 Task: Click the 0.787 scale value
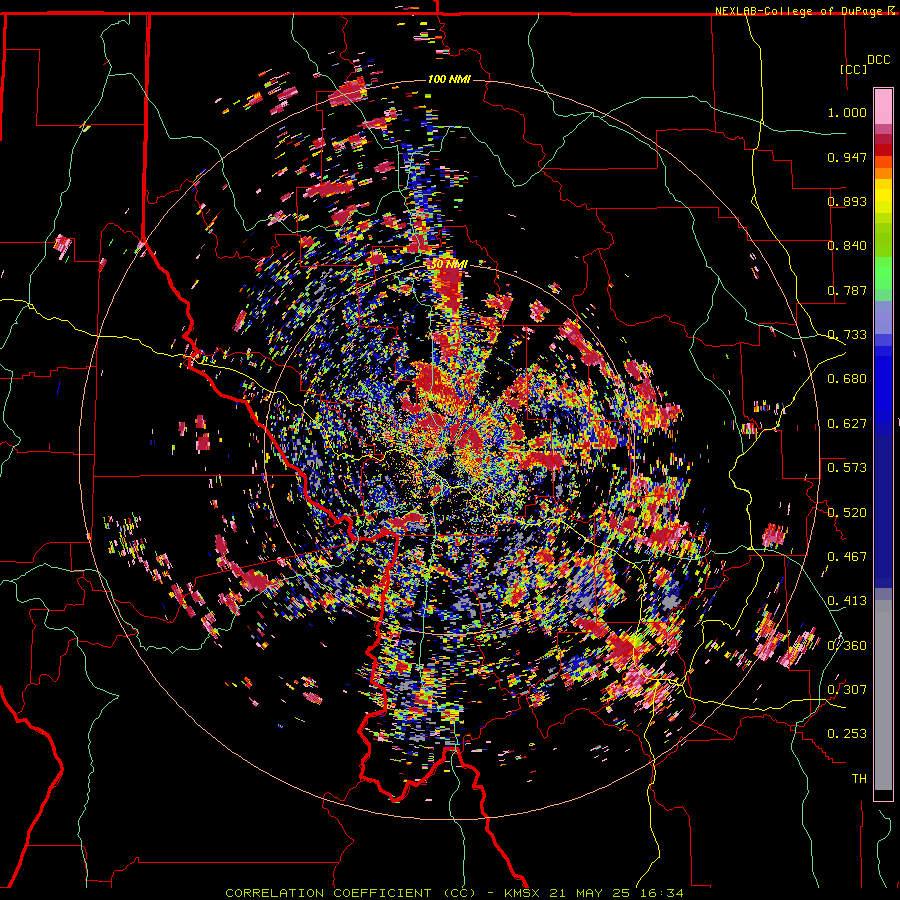click(847, 290)
